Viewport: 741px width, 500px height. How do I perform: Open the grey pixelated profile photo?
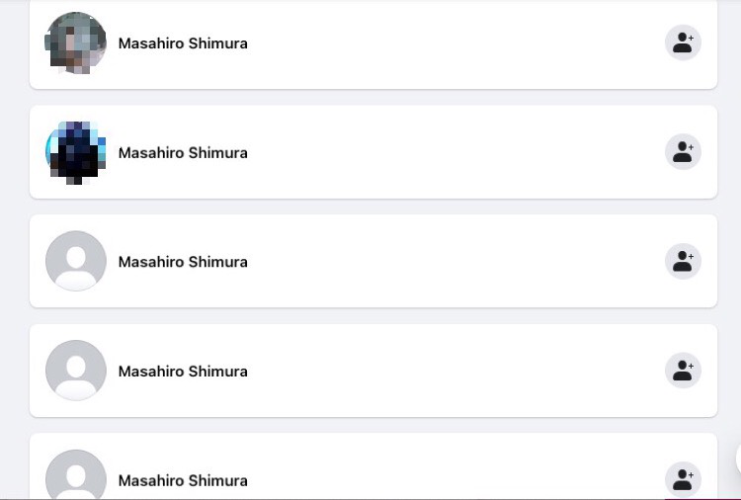click(x=76, y=43)
